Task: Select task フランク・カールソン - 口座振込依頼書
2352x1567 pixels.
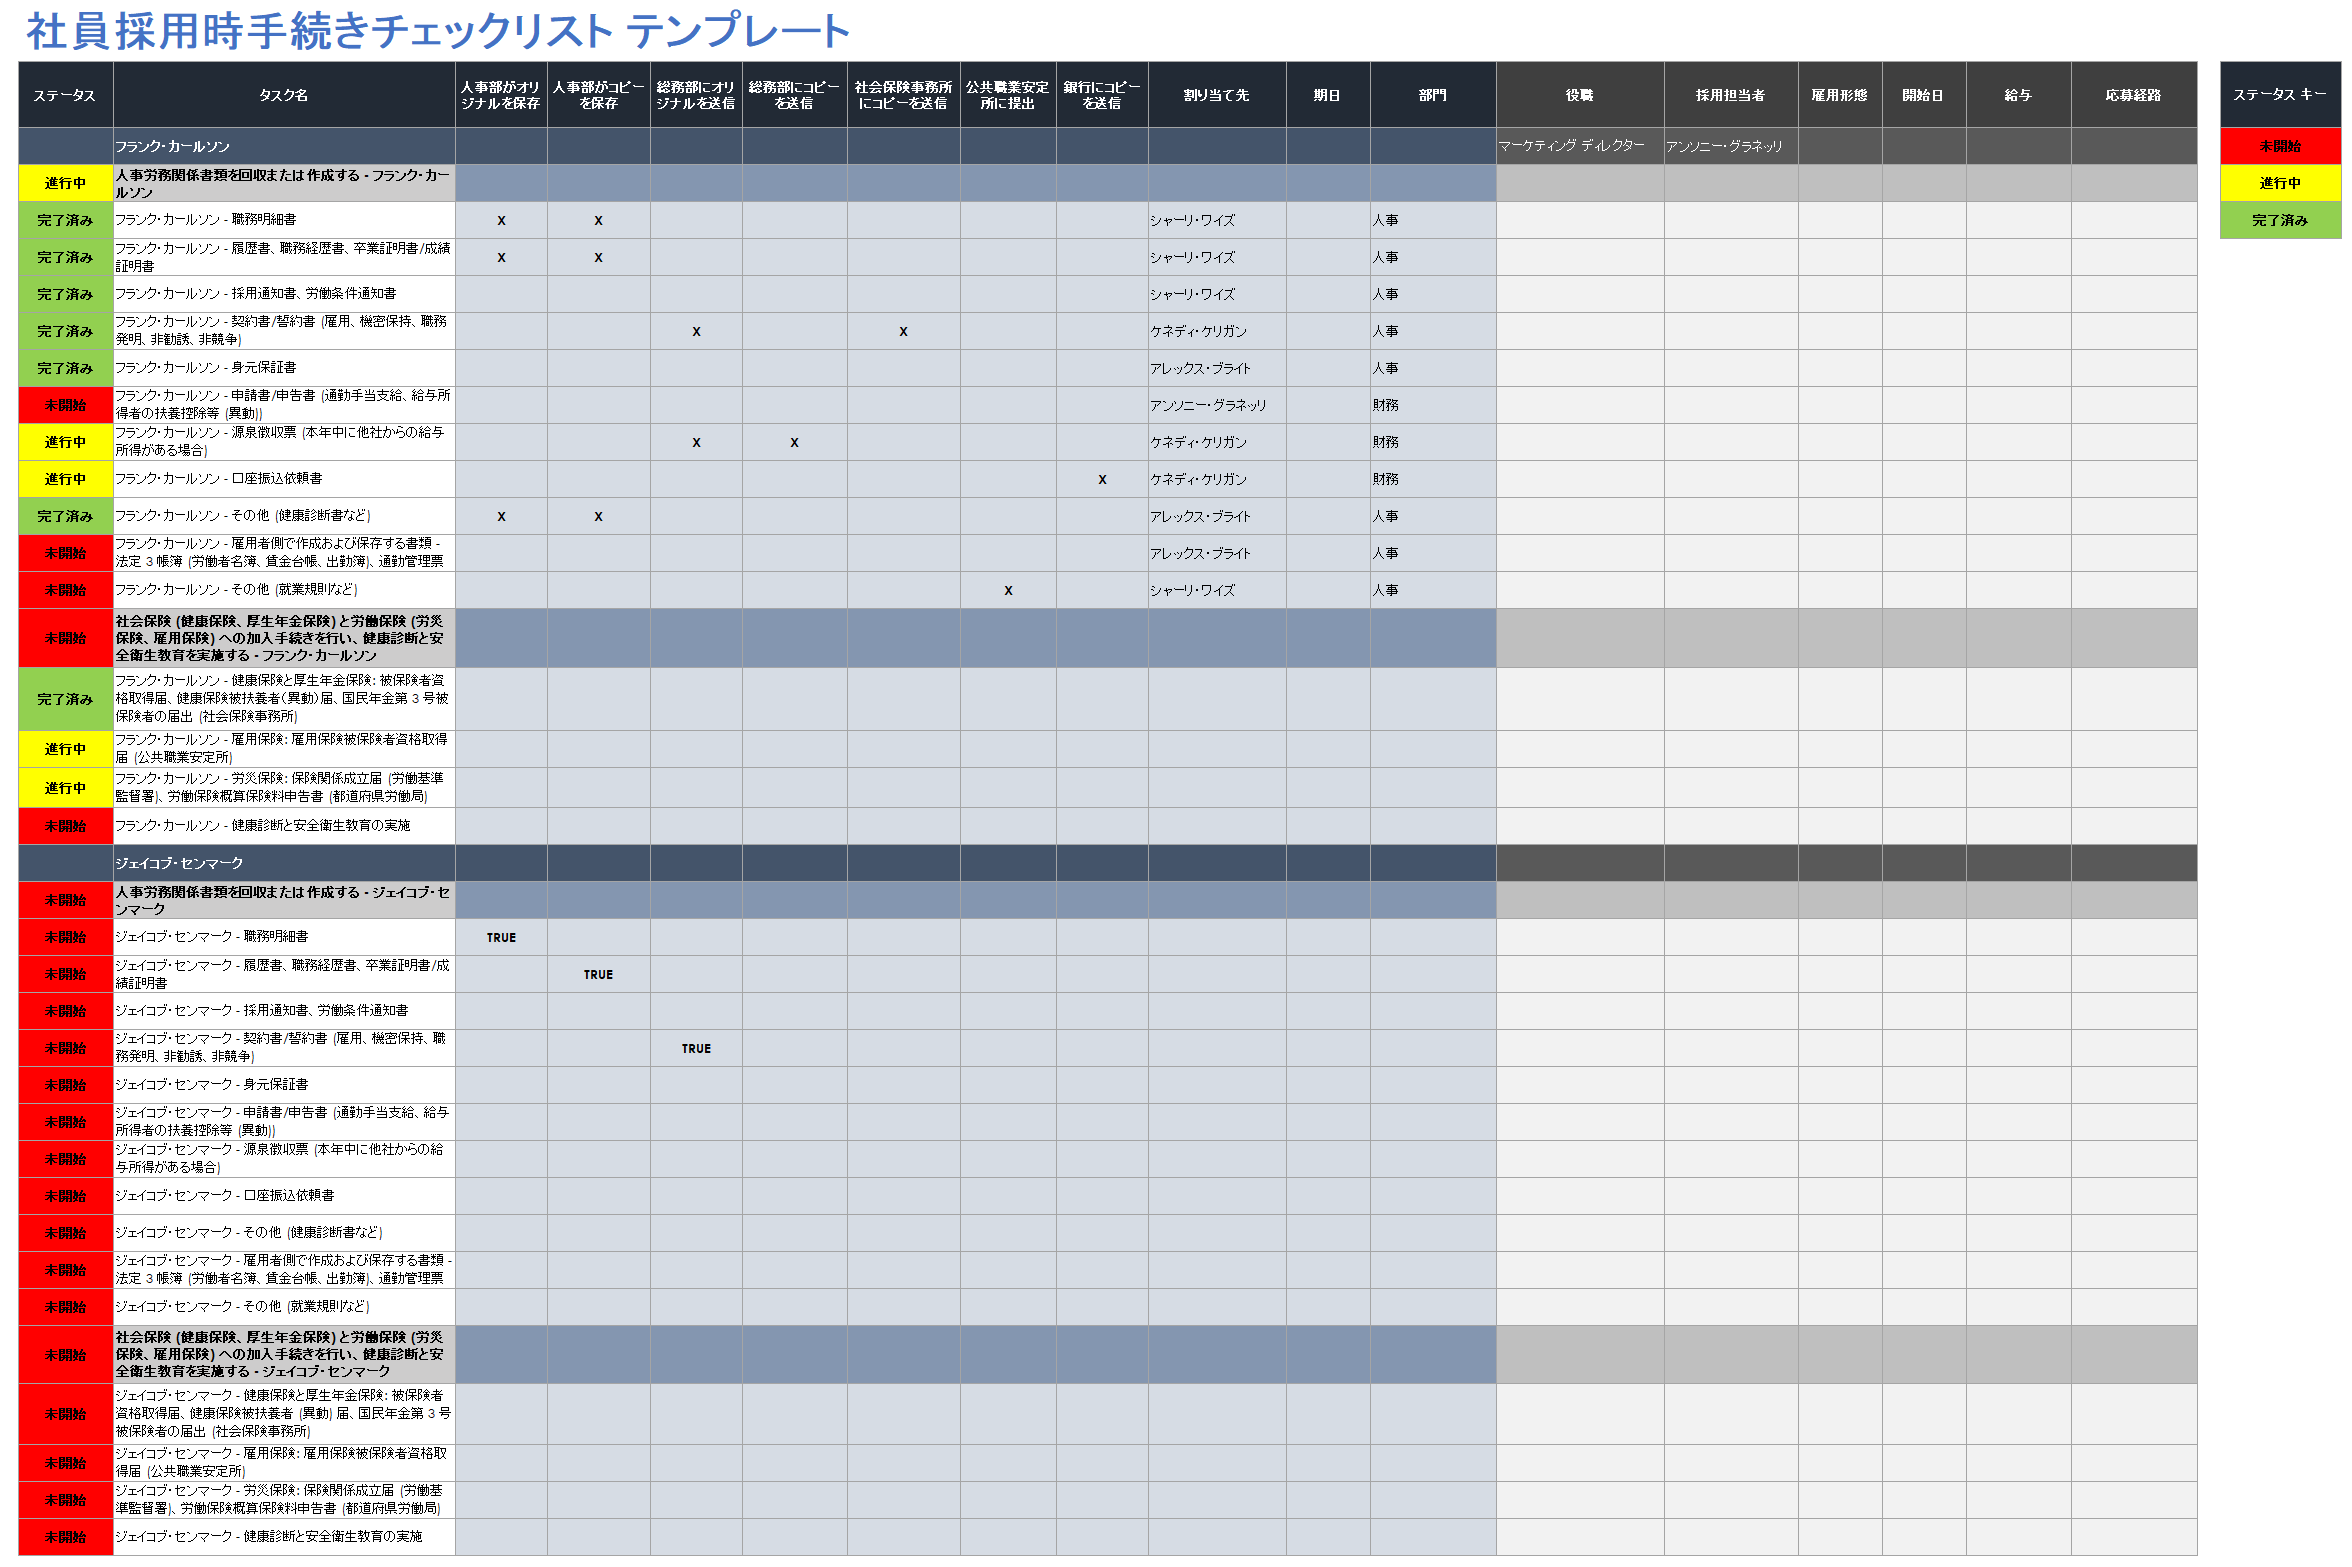Action: [x=284, y=479]
